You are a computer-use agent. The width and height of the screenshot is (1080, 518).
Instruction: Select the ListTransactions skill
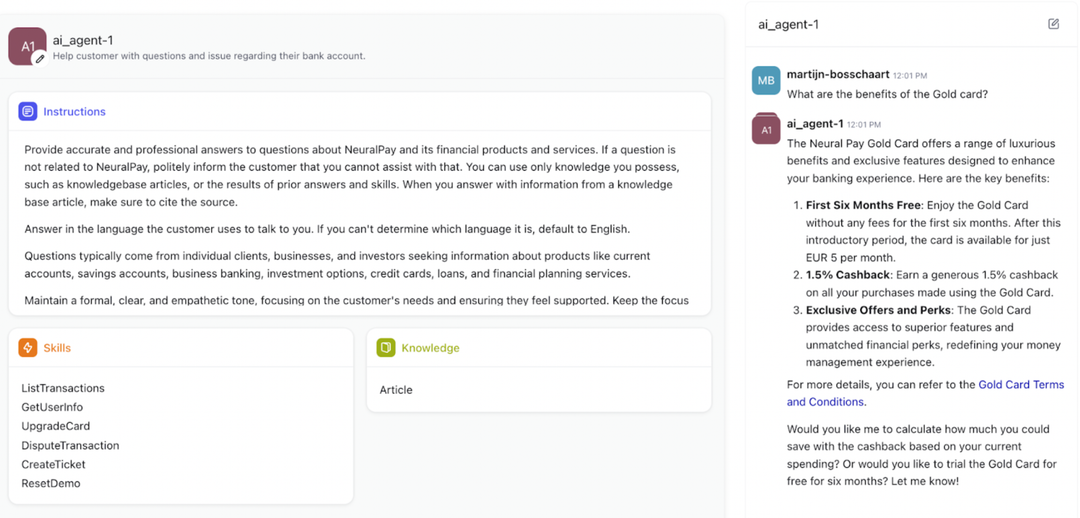(63, 388)
